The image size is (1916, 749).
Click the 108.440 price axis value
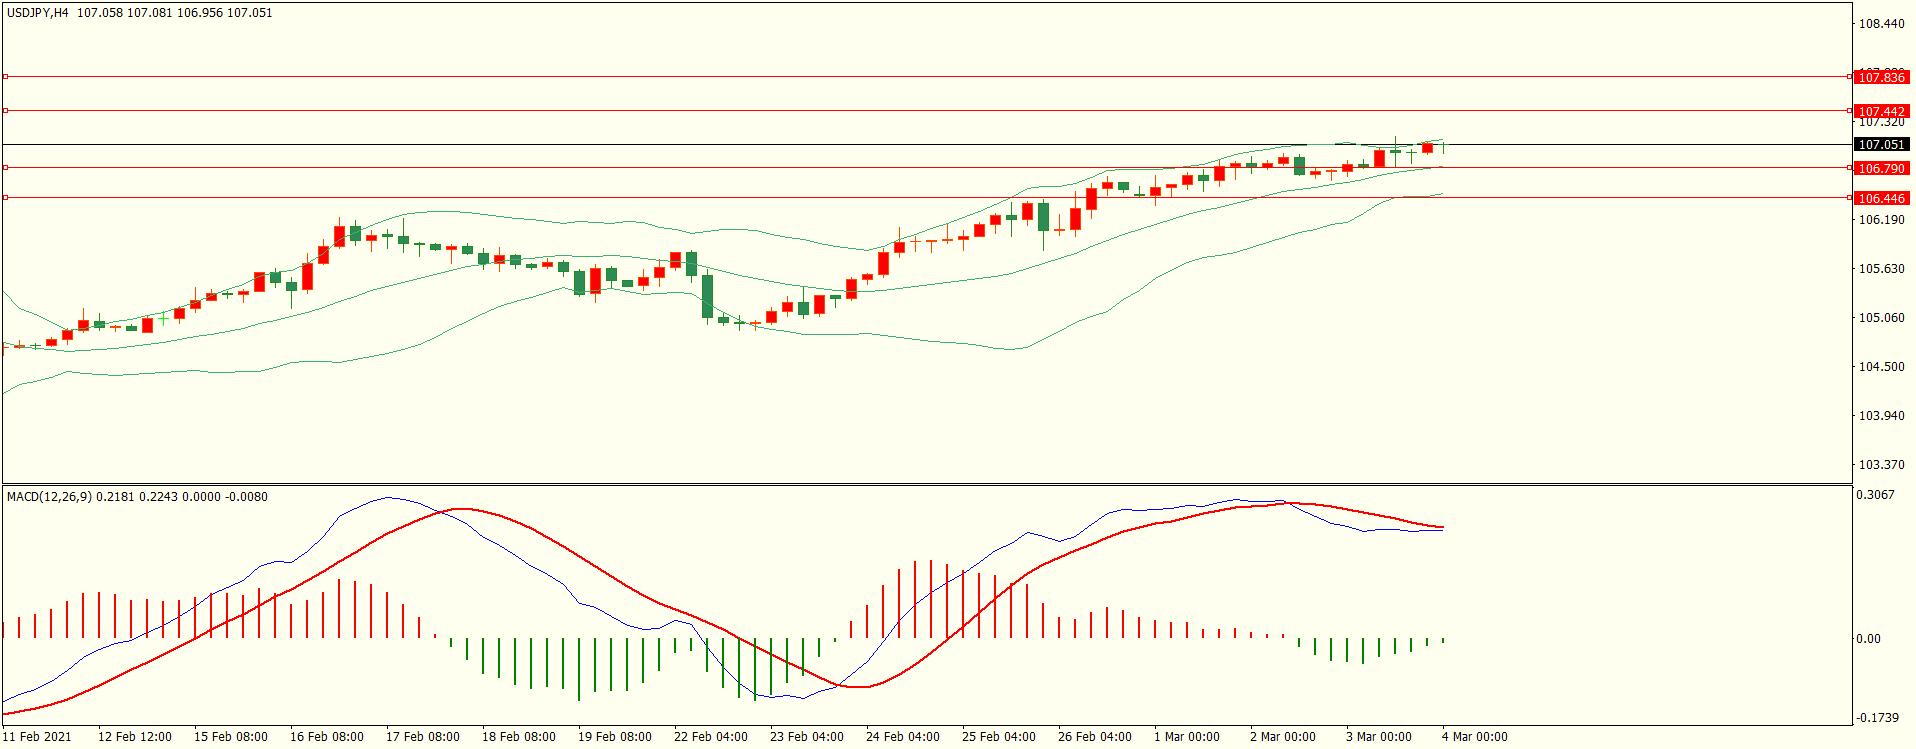[x=1881, y=24]
